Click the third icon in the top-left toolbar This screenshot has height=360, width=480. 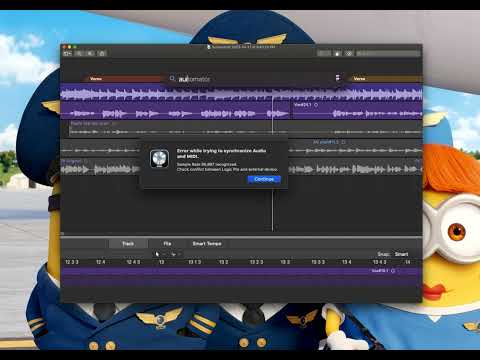point(90,53)
